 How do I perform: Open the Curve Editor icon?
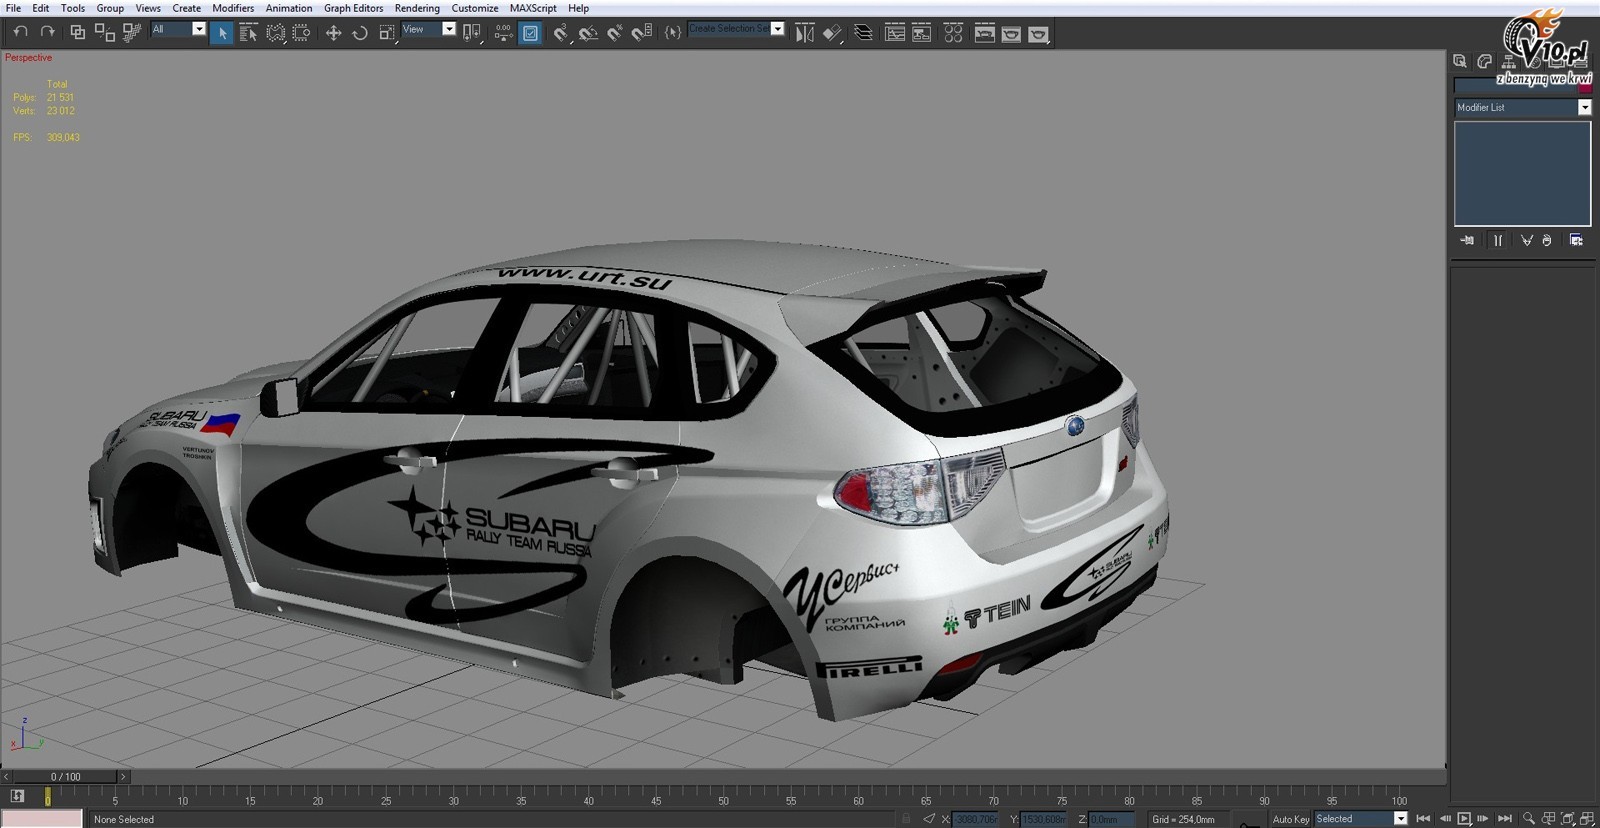point(895,33)
